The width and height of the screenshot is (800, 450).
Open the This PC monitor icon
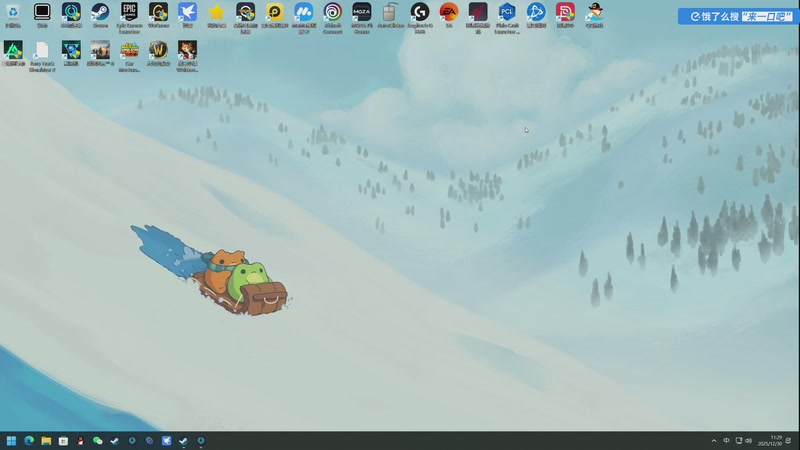(x=42, y=14)
